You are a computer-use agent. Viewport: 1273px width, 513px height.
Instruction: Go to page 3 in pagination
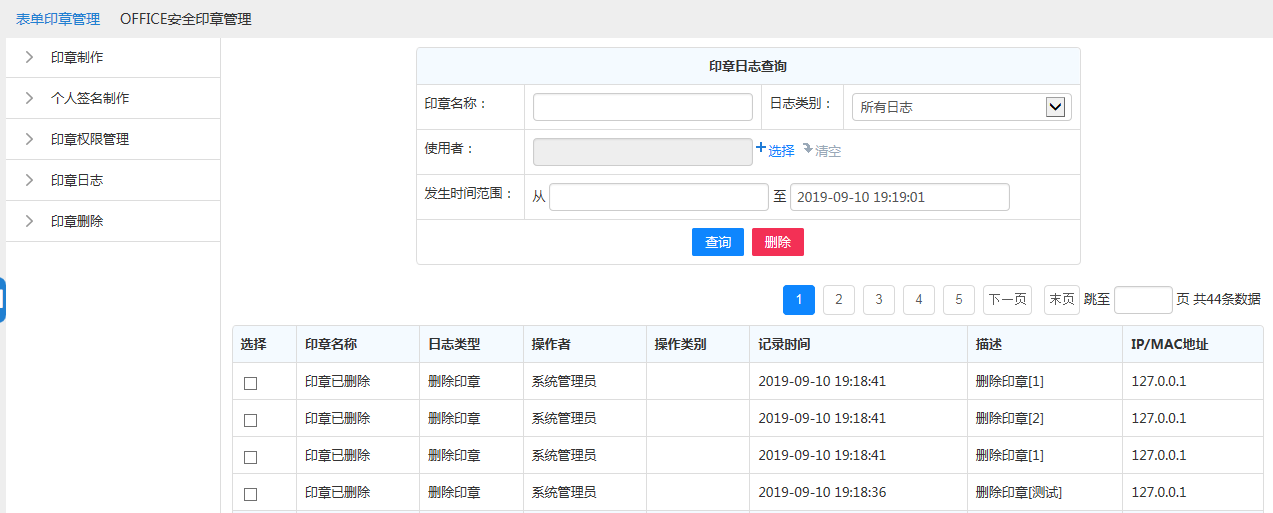878,299
